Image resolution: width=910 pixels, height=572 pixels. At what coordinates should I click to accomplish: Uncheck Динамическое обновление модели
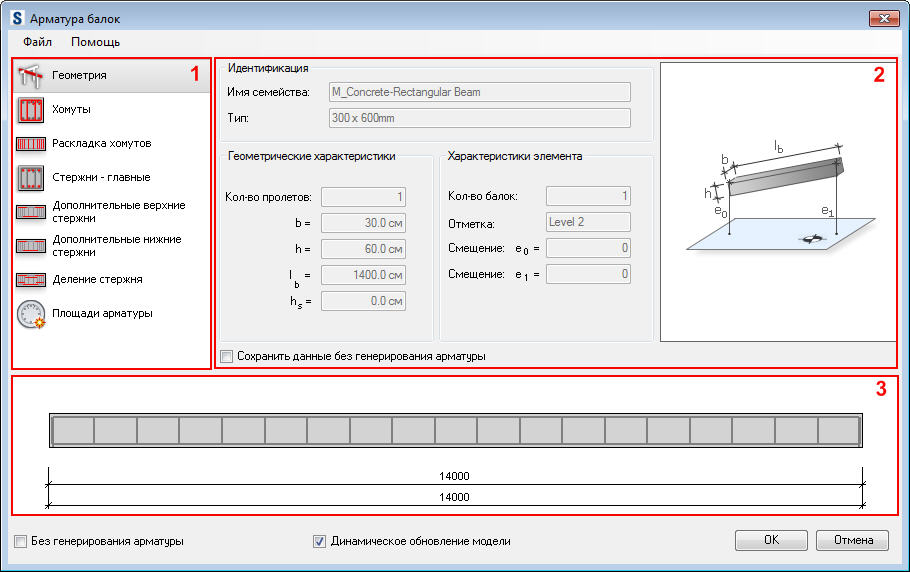click(319, 541)
